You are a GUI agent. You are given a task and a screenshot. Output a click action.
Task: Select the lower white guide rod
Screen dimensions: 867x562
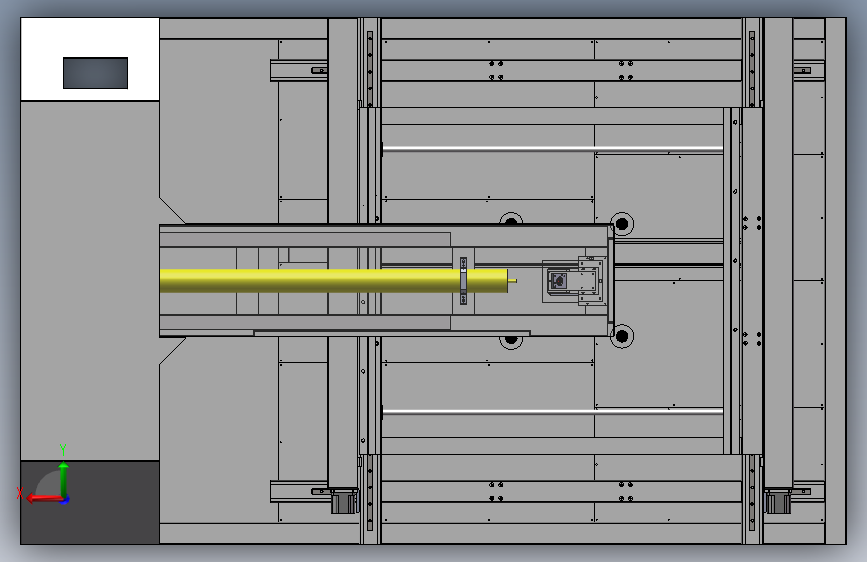(552, 412)
